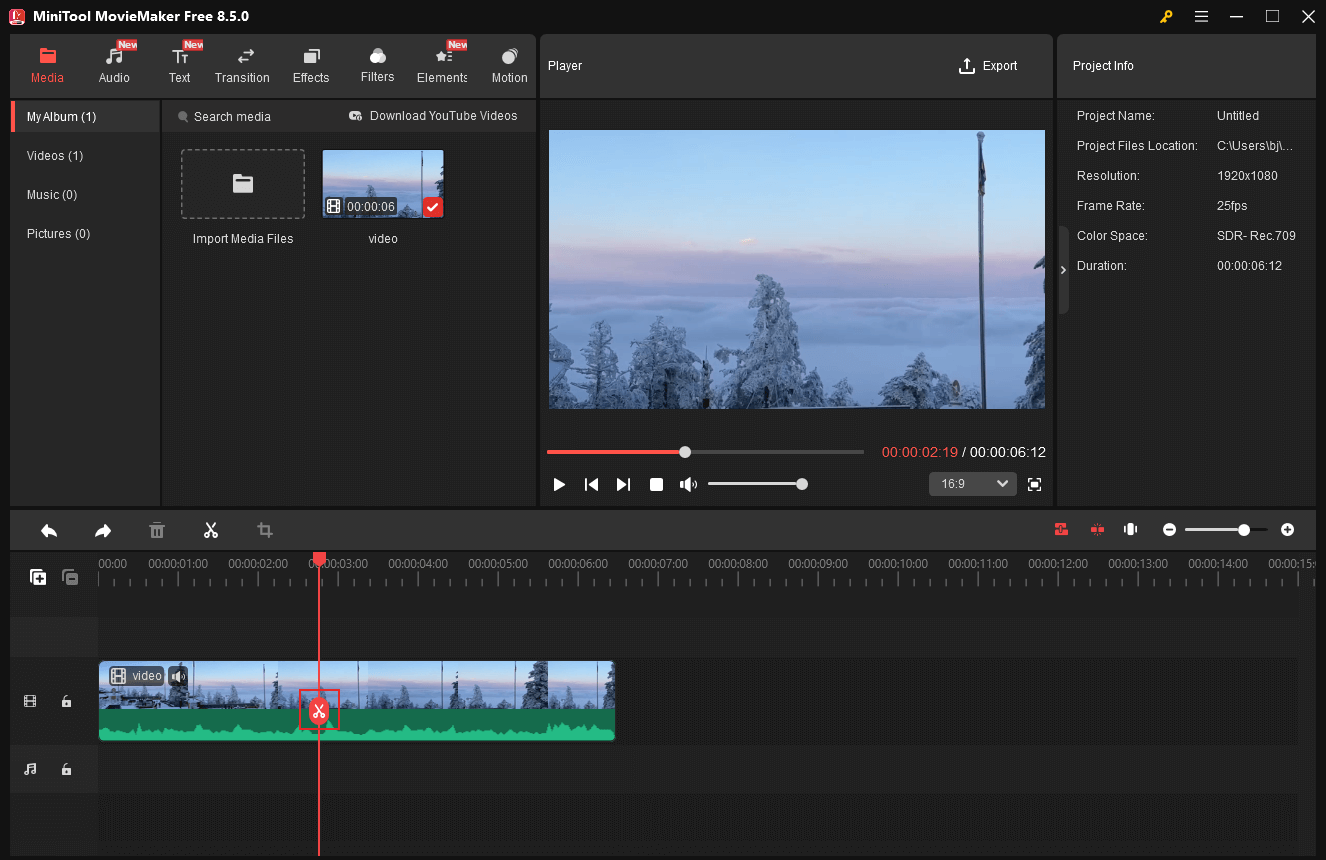
Task: Toggle the audio waveform display icon
Action: tap(1130, 529)
